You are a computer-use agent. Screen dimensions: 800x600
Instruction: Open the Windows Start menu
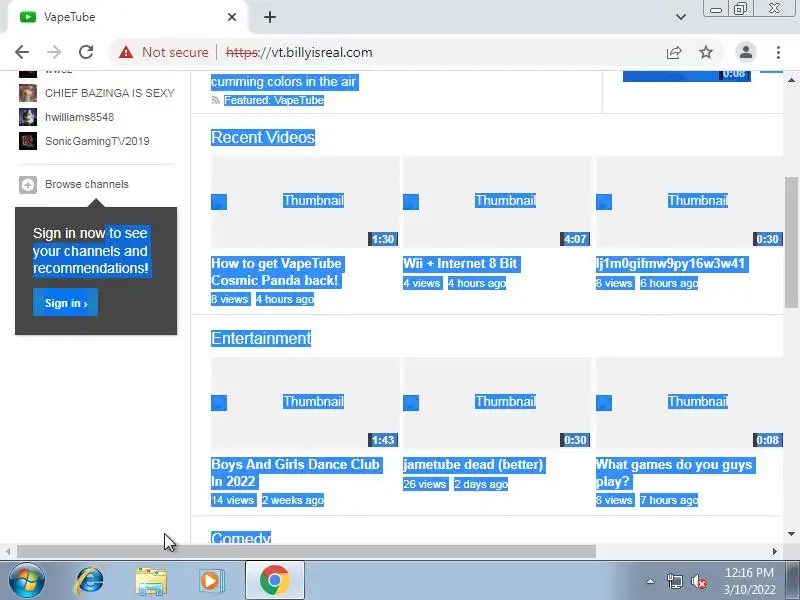(x=27, y=581)
